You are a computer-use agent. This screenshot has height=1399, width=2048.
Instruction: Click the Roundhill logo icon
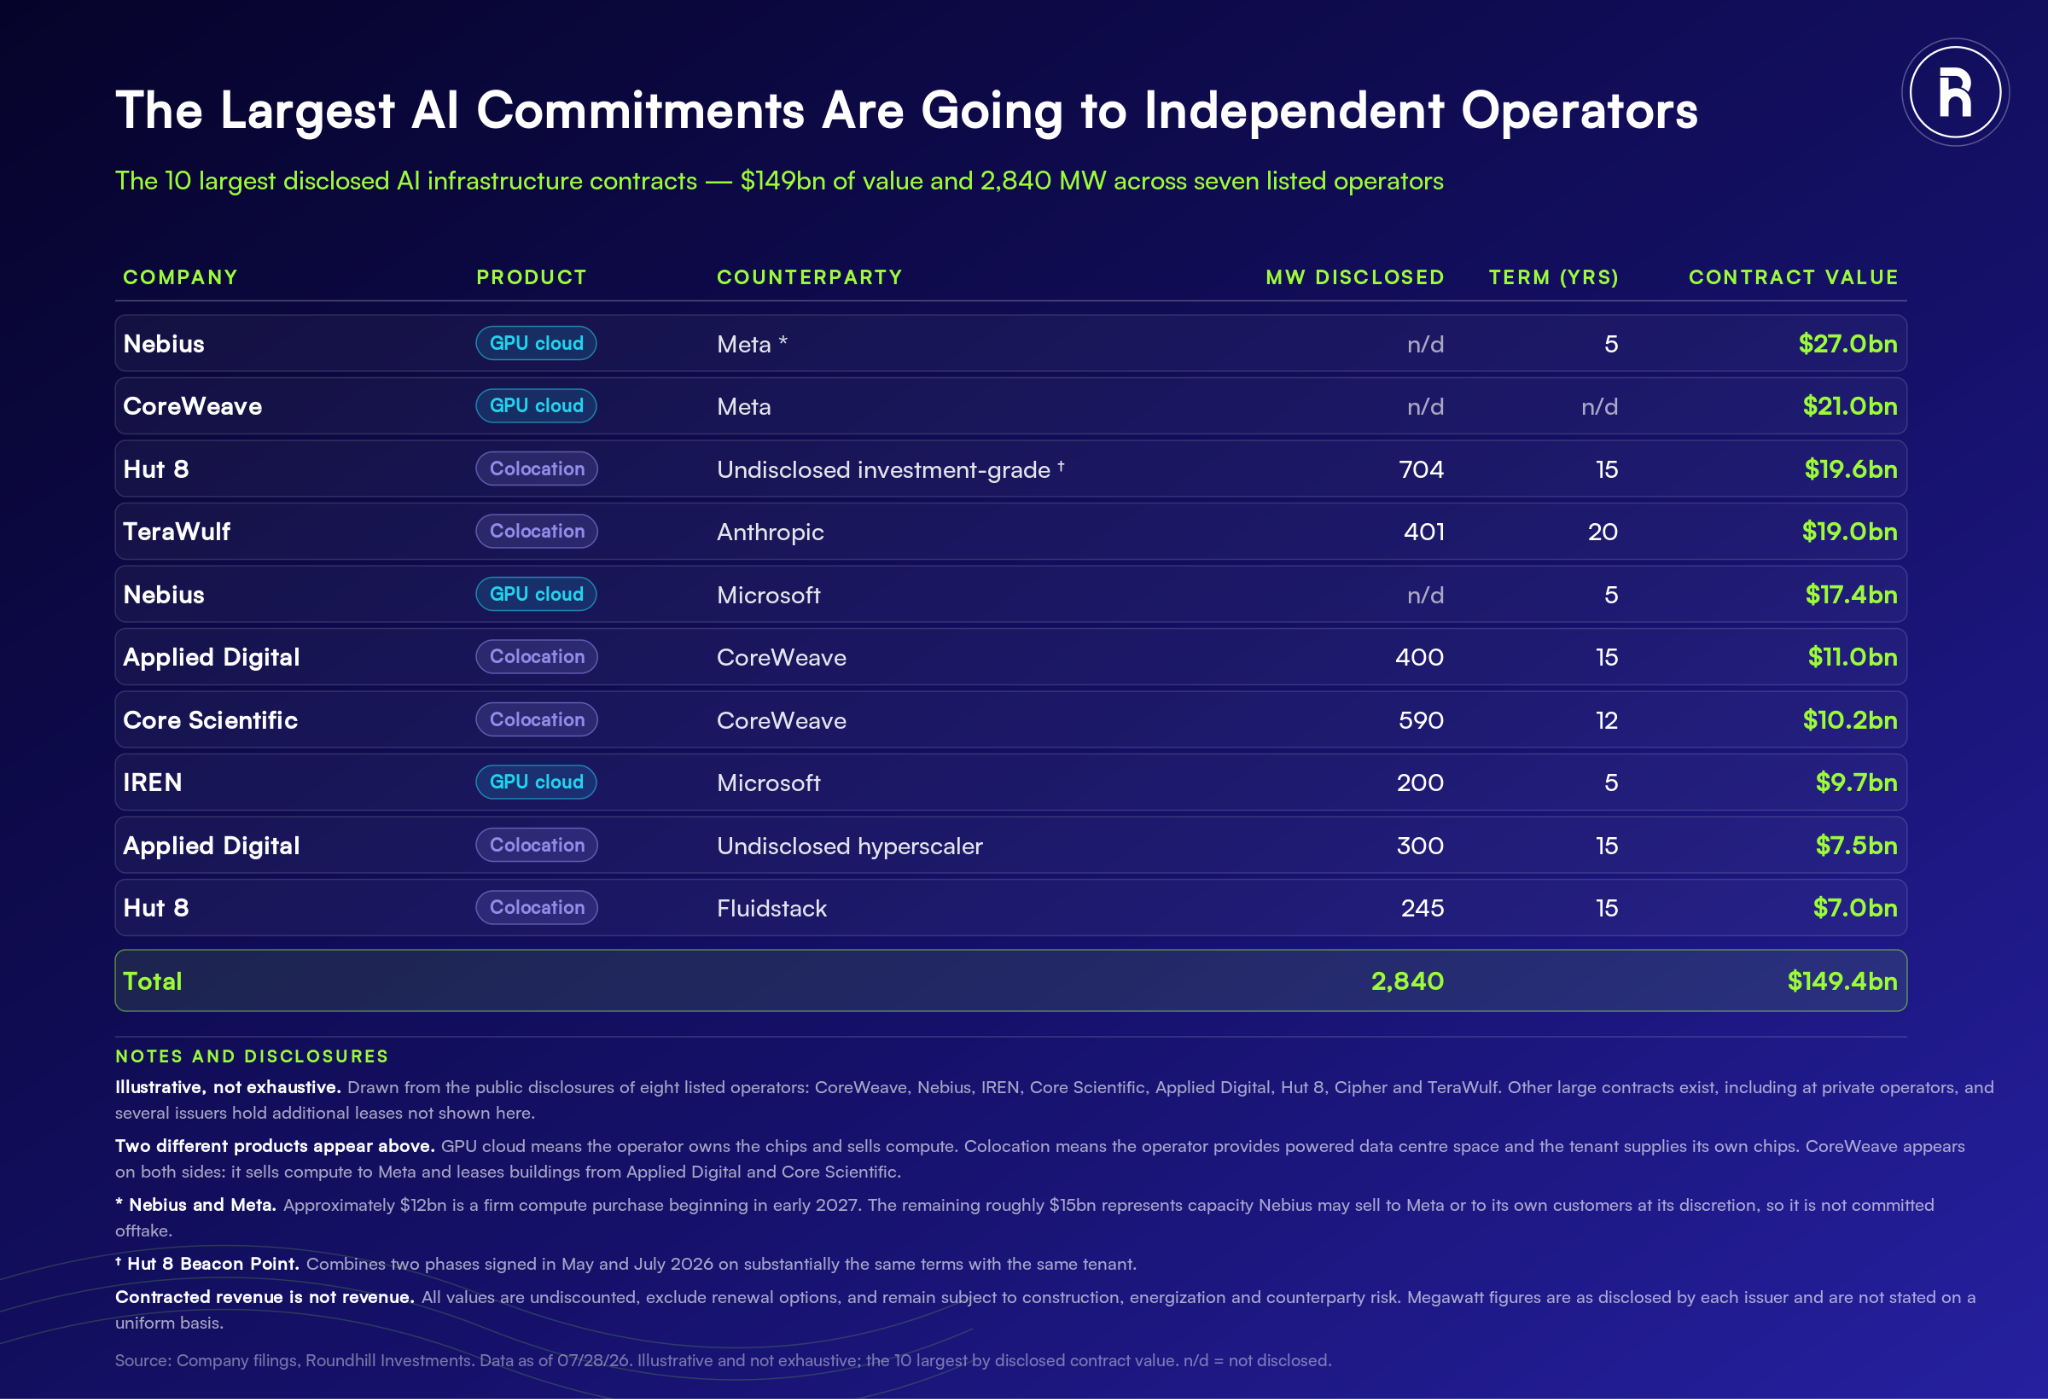[x=1955, y=93]
